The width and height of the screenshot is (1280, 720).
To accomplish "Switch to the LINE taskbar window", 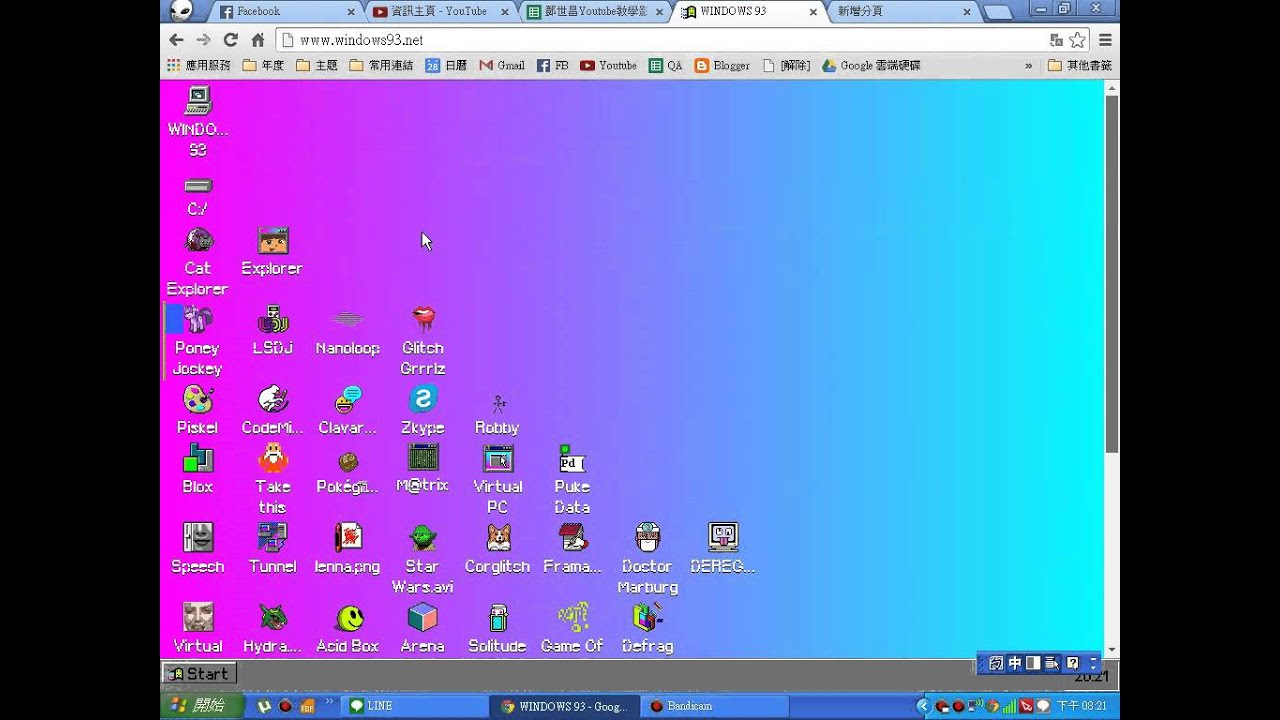I will (x=416, y=706).
